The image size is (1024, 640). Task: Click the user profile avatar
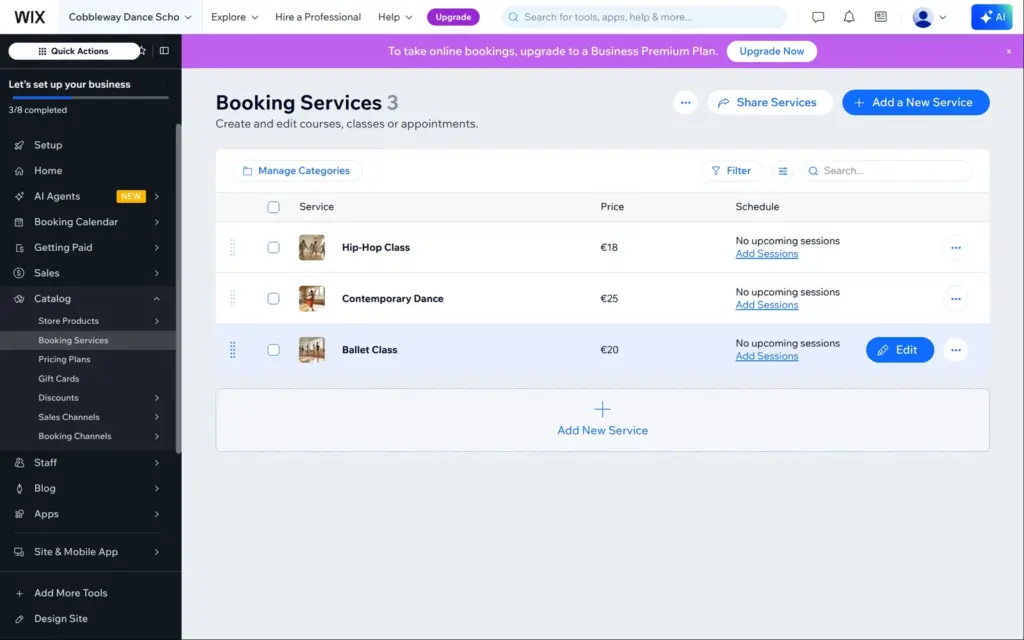922,17
